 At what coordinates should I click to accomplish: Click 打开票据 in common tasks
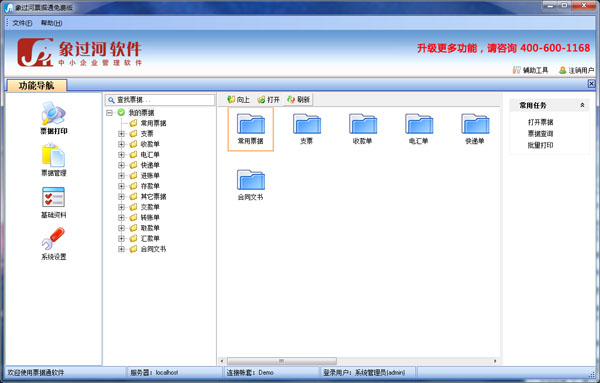(540, 122)
